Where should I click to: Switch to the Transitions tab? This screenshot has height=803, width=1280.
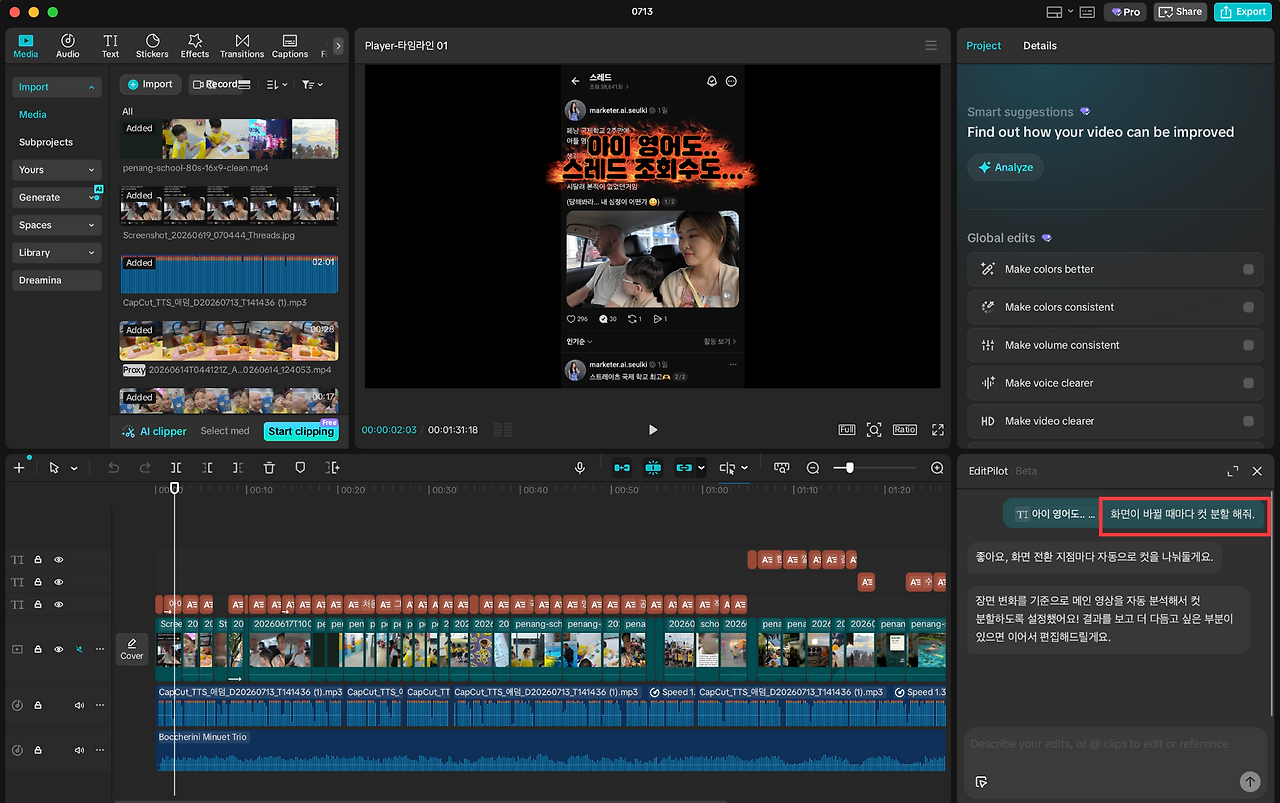[242, 46]
